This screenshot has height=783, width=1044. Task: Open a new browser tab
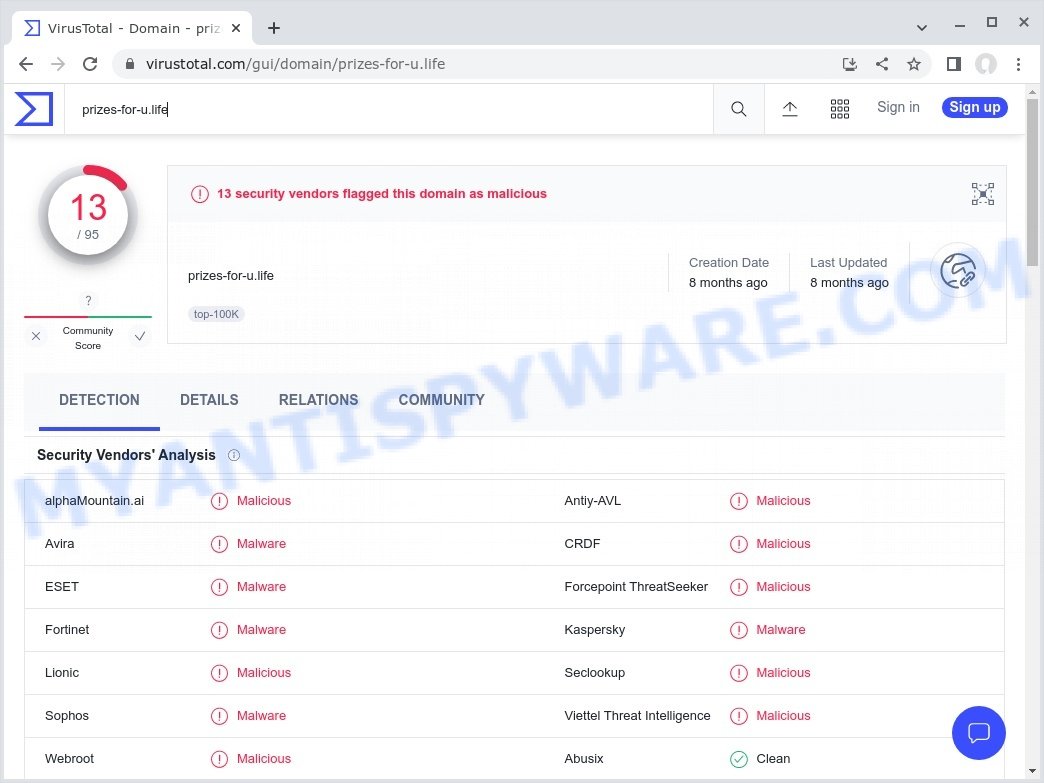click(x=274, y=28)
